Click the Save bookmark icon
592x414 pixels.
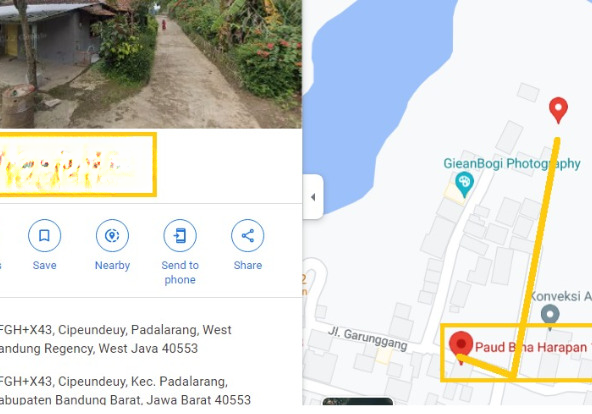[x=45, y=235]
